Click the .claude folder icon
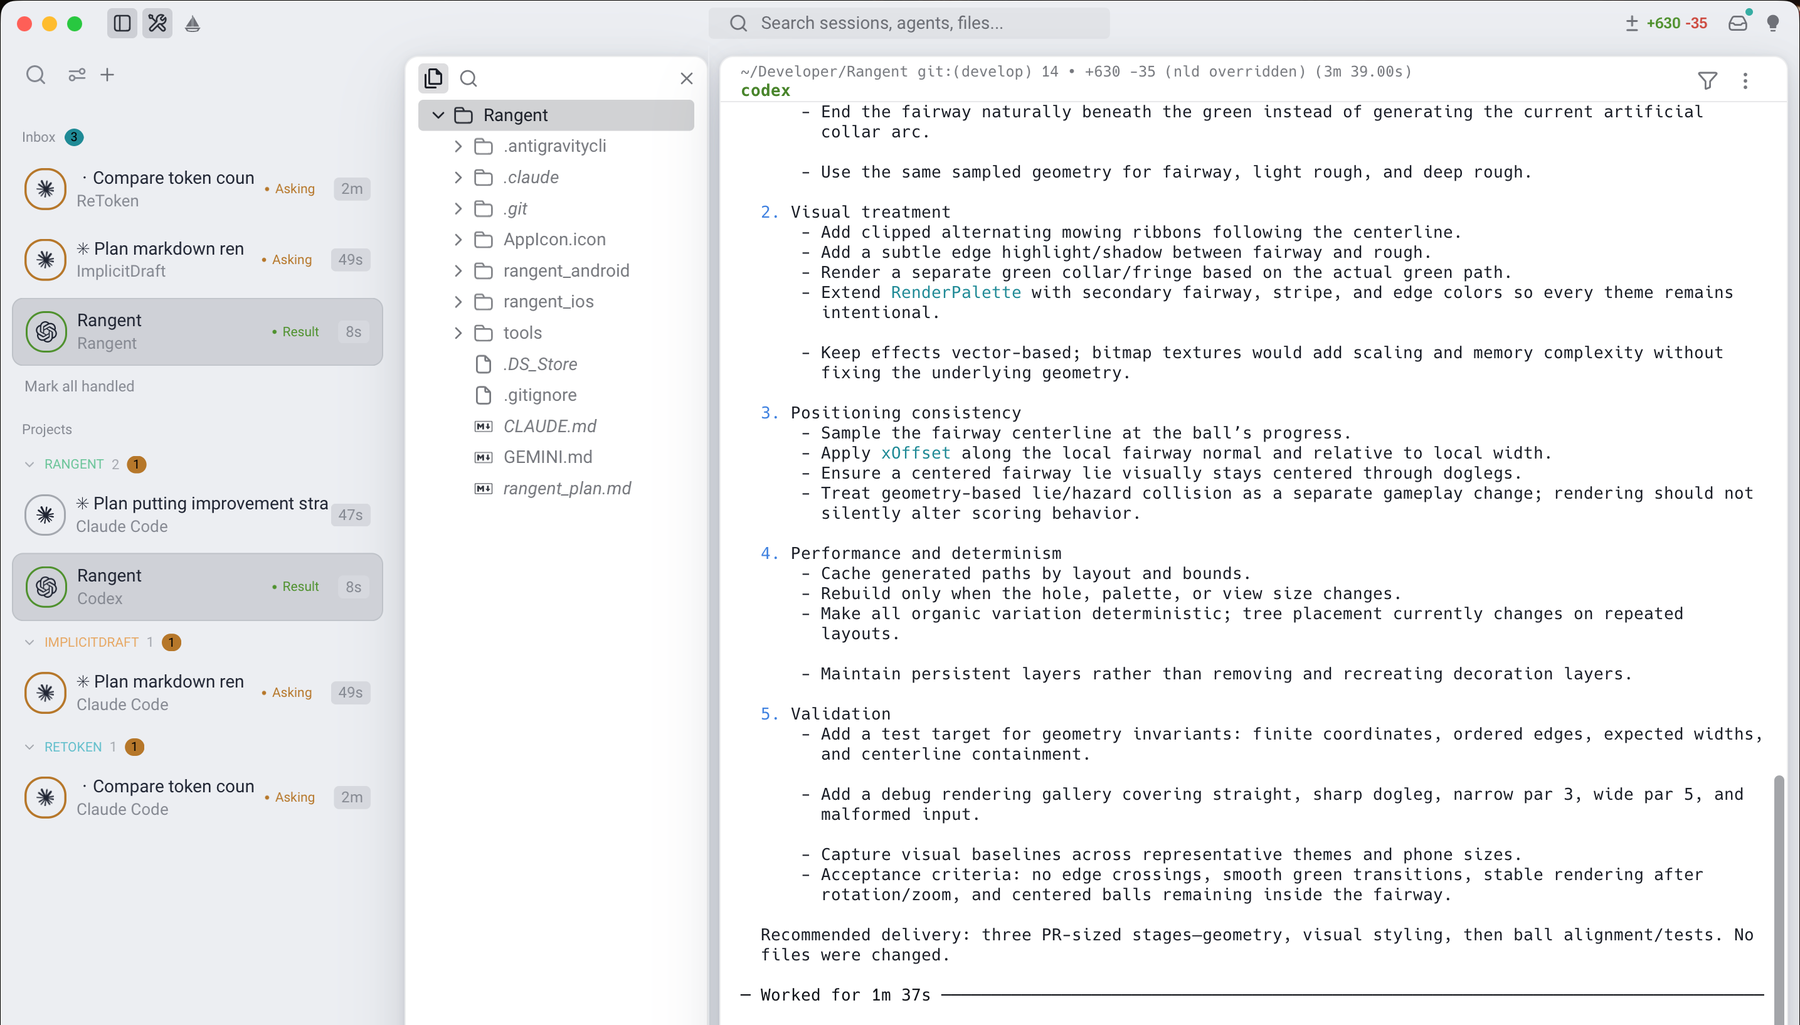The image size is (1800, 1025). [484, 177]
